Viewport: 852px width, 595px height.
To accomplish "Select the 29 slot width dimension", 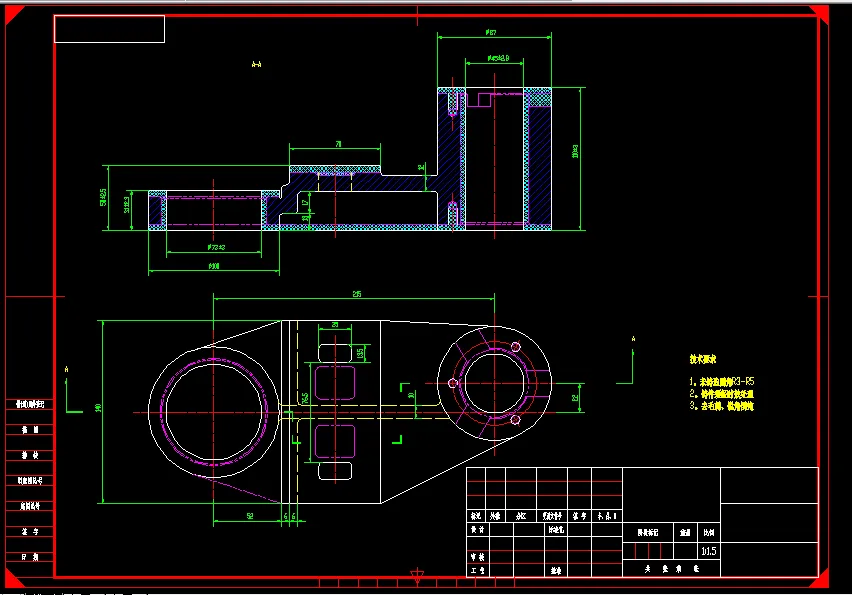I will tap(335, 325).
